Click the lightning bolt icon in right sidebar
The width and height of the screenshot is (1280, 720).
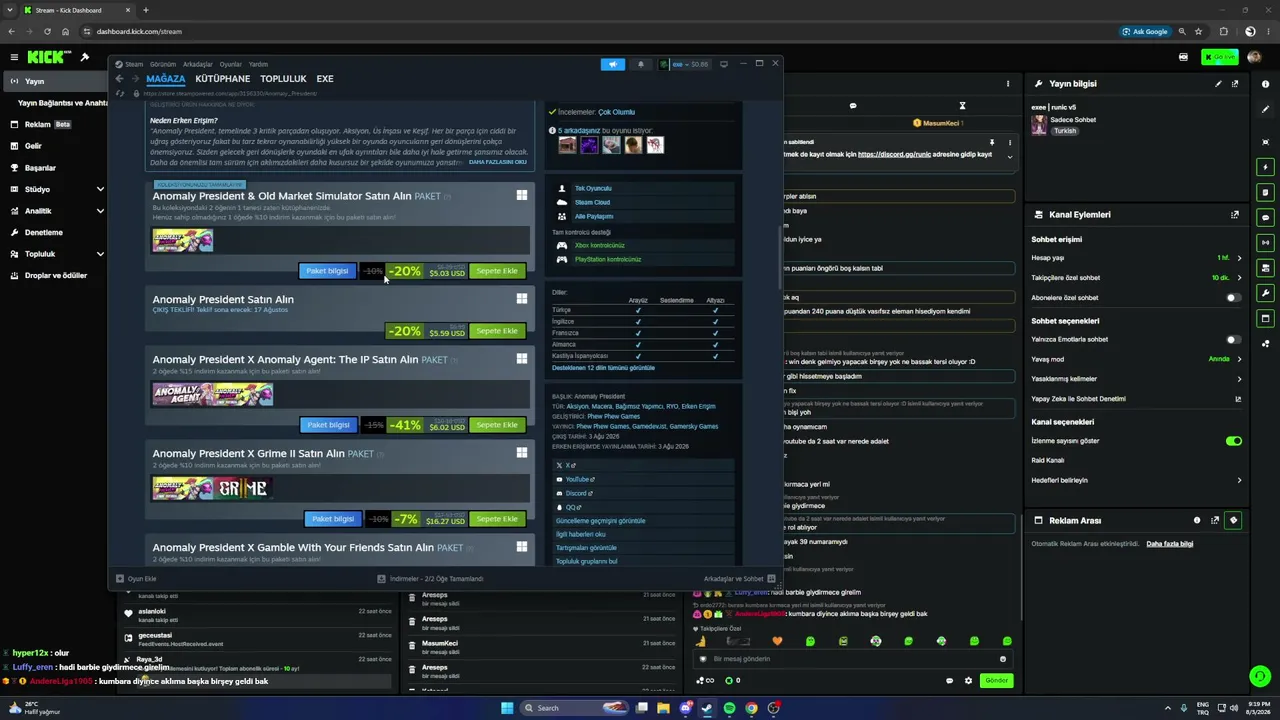click(1266, 167)
